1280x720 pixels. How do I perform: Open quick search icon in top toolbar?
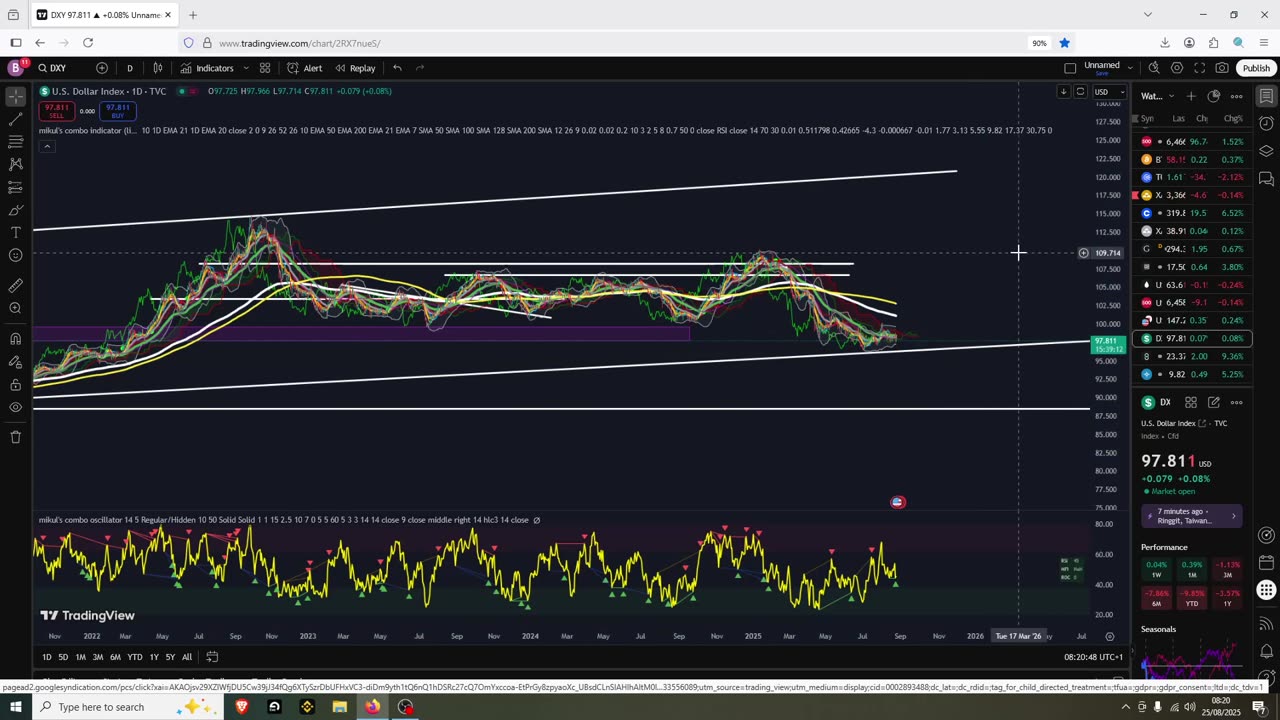pos(1154,68)
